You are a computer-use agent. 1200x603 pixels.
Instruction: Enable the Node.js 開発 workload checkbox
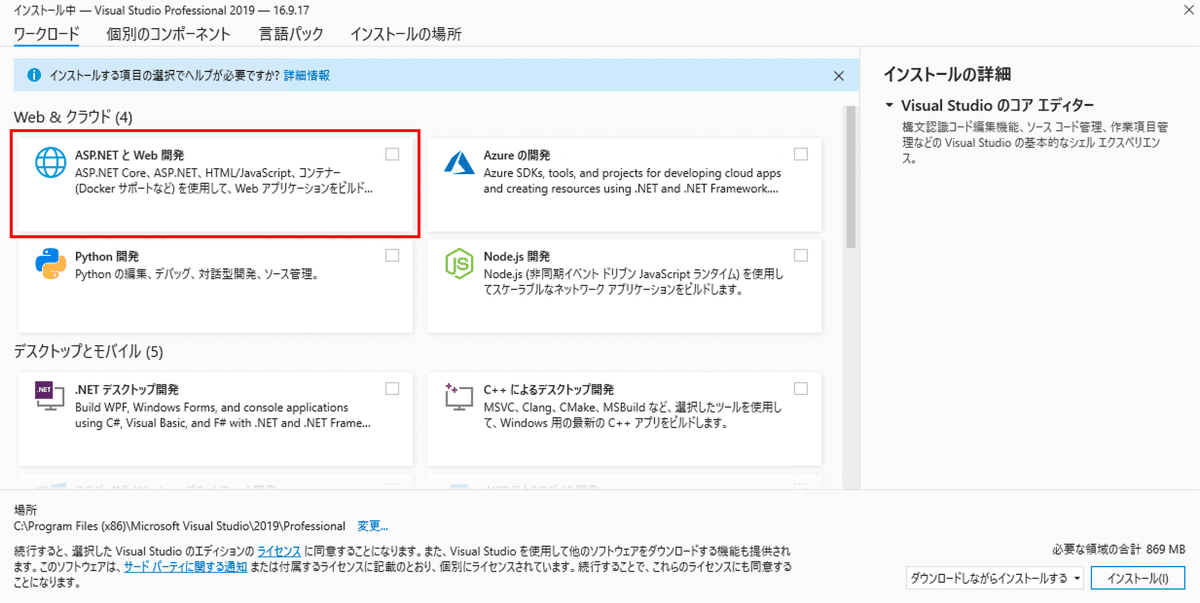(801, 255)
